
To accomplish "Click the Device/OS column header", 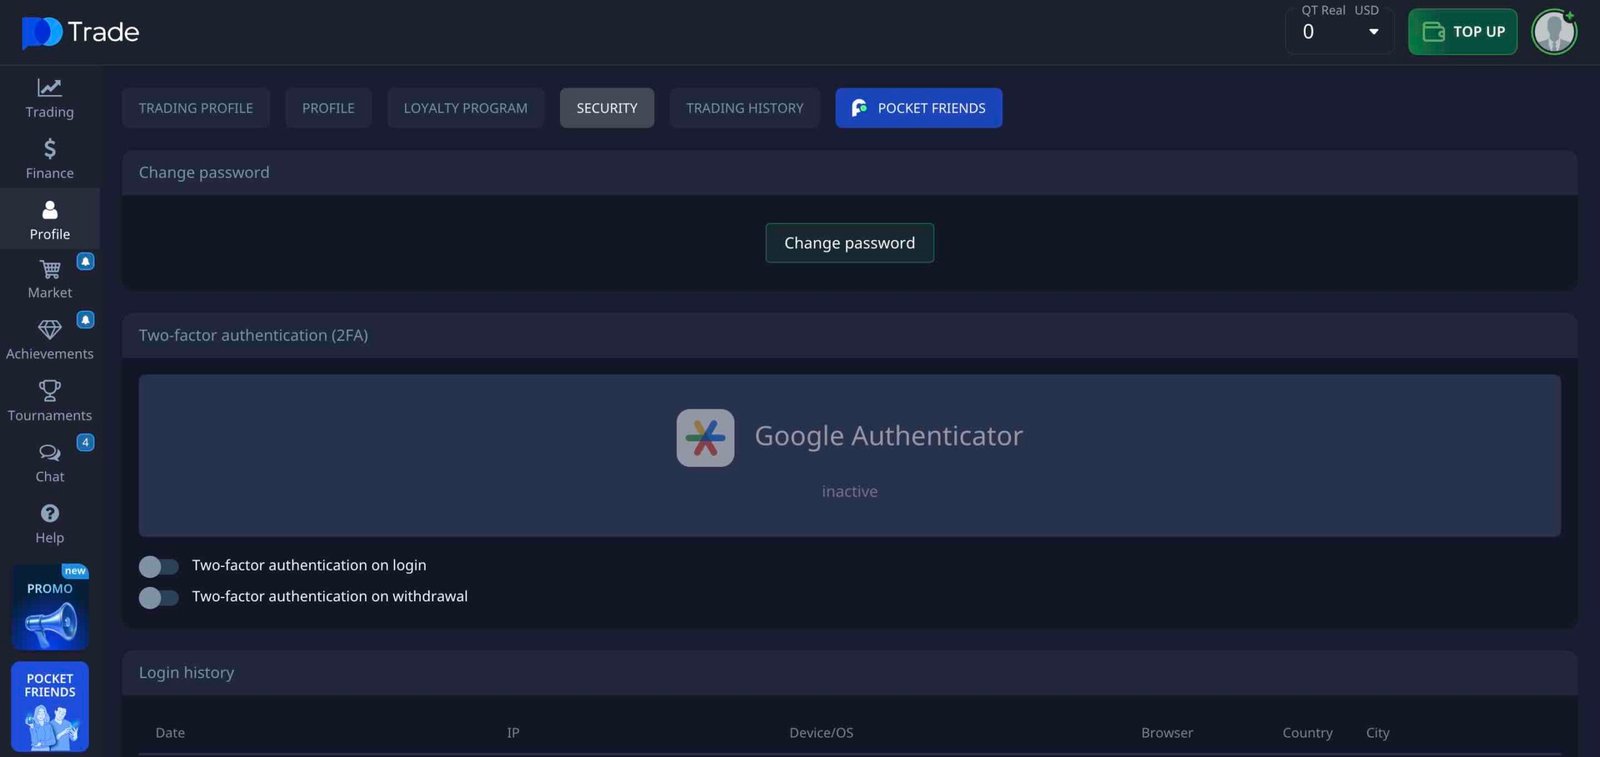I will tap(821, 733).
